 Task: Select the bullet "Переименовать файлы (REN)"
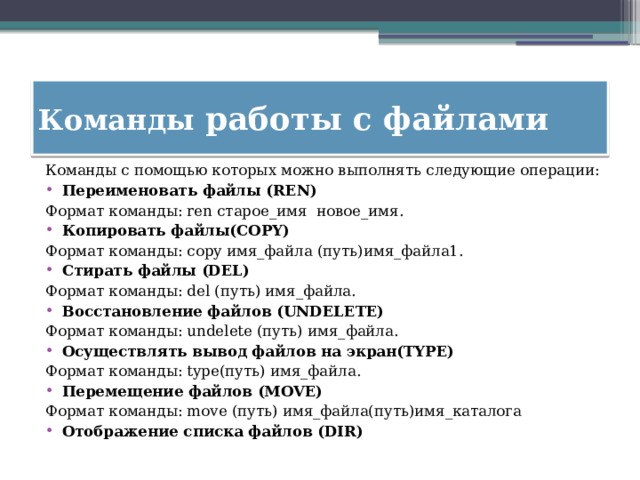[189, 191]
